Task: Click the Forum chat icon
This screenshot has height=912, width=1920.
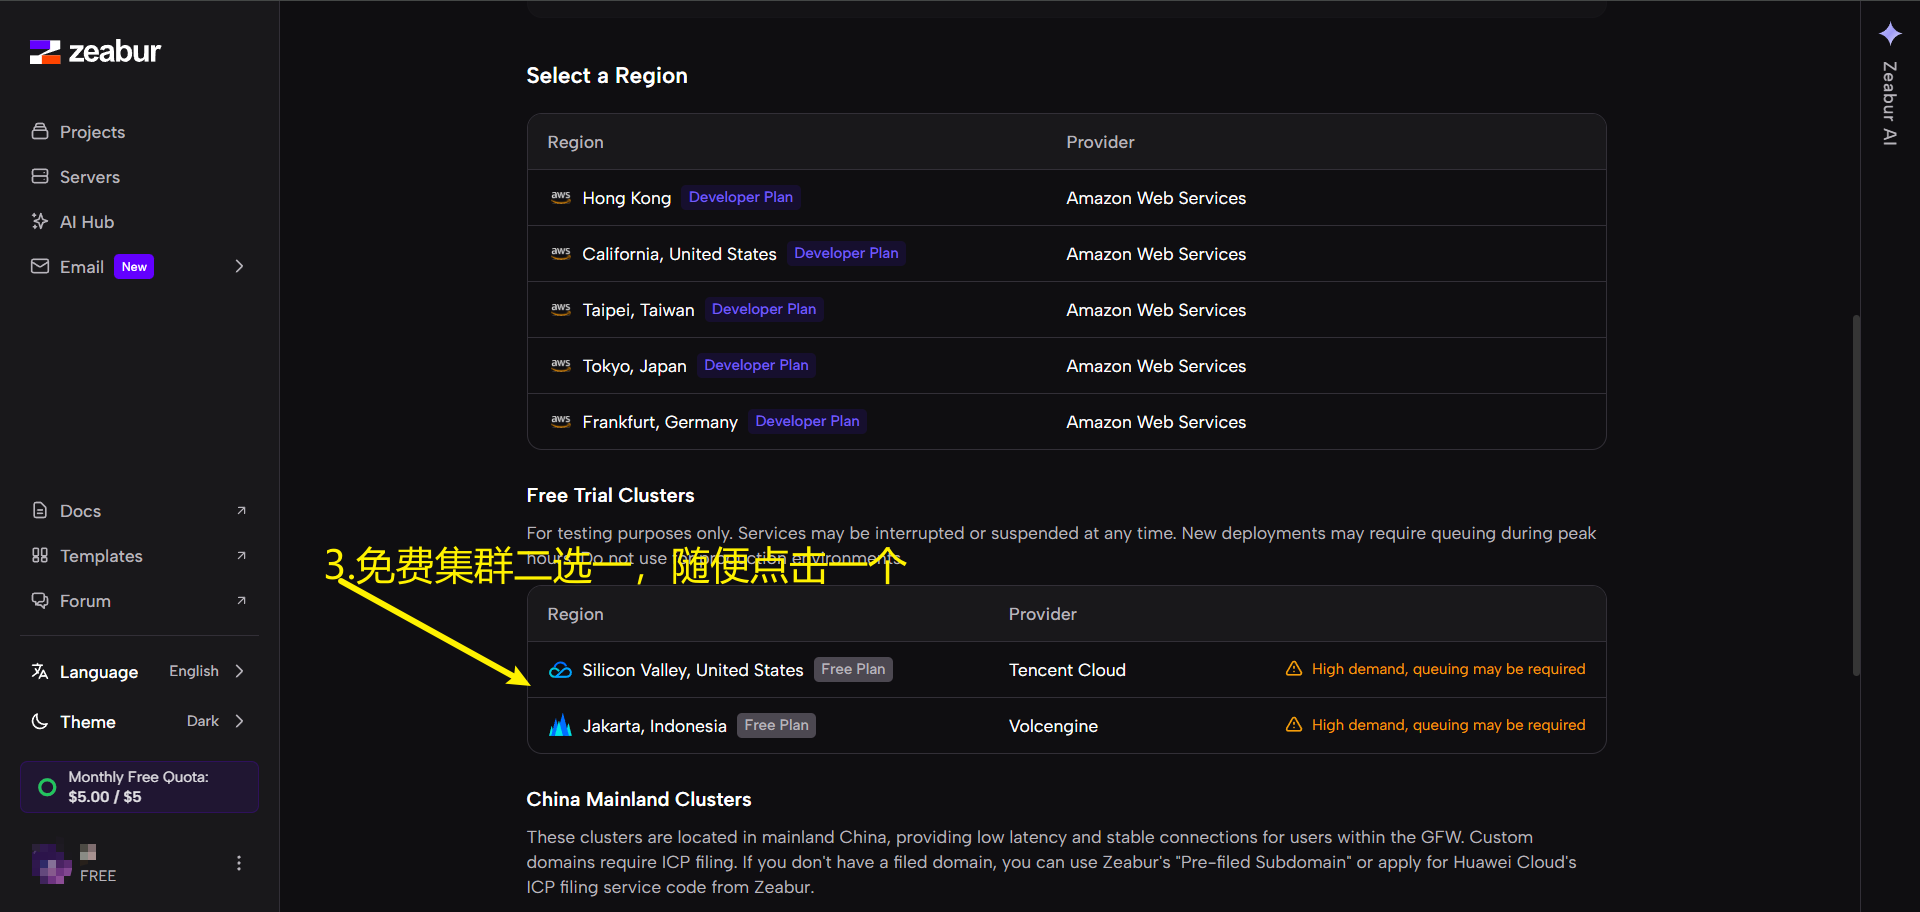Action: pyautogui.click(x=40, y=600)
